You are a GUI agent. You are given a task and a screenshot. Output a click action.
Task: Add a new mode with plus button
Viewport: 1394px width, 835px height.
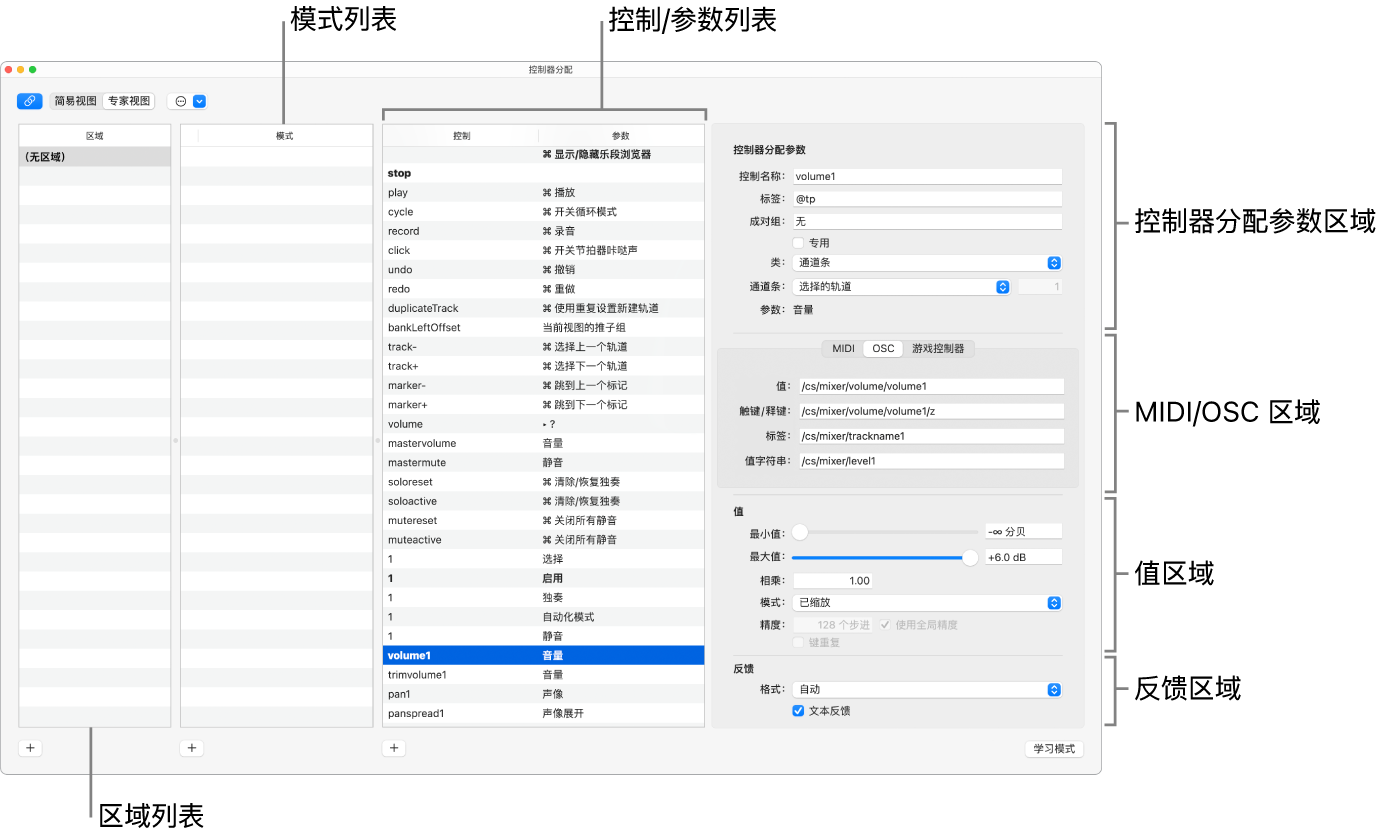coord(193,748)
